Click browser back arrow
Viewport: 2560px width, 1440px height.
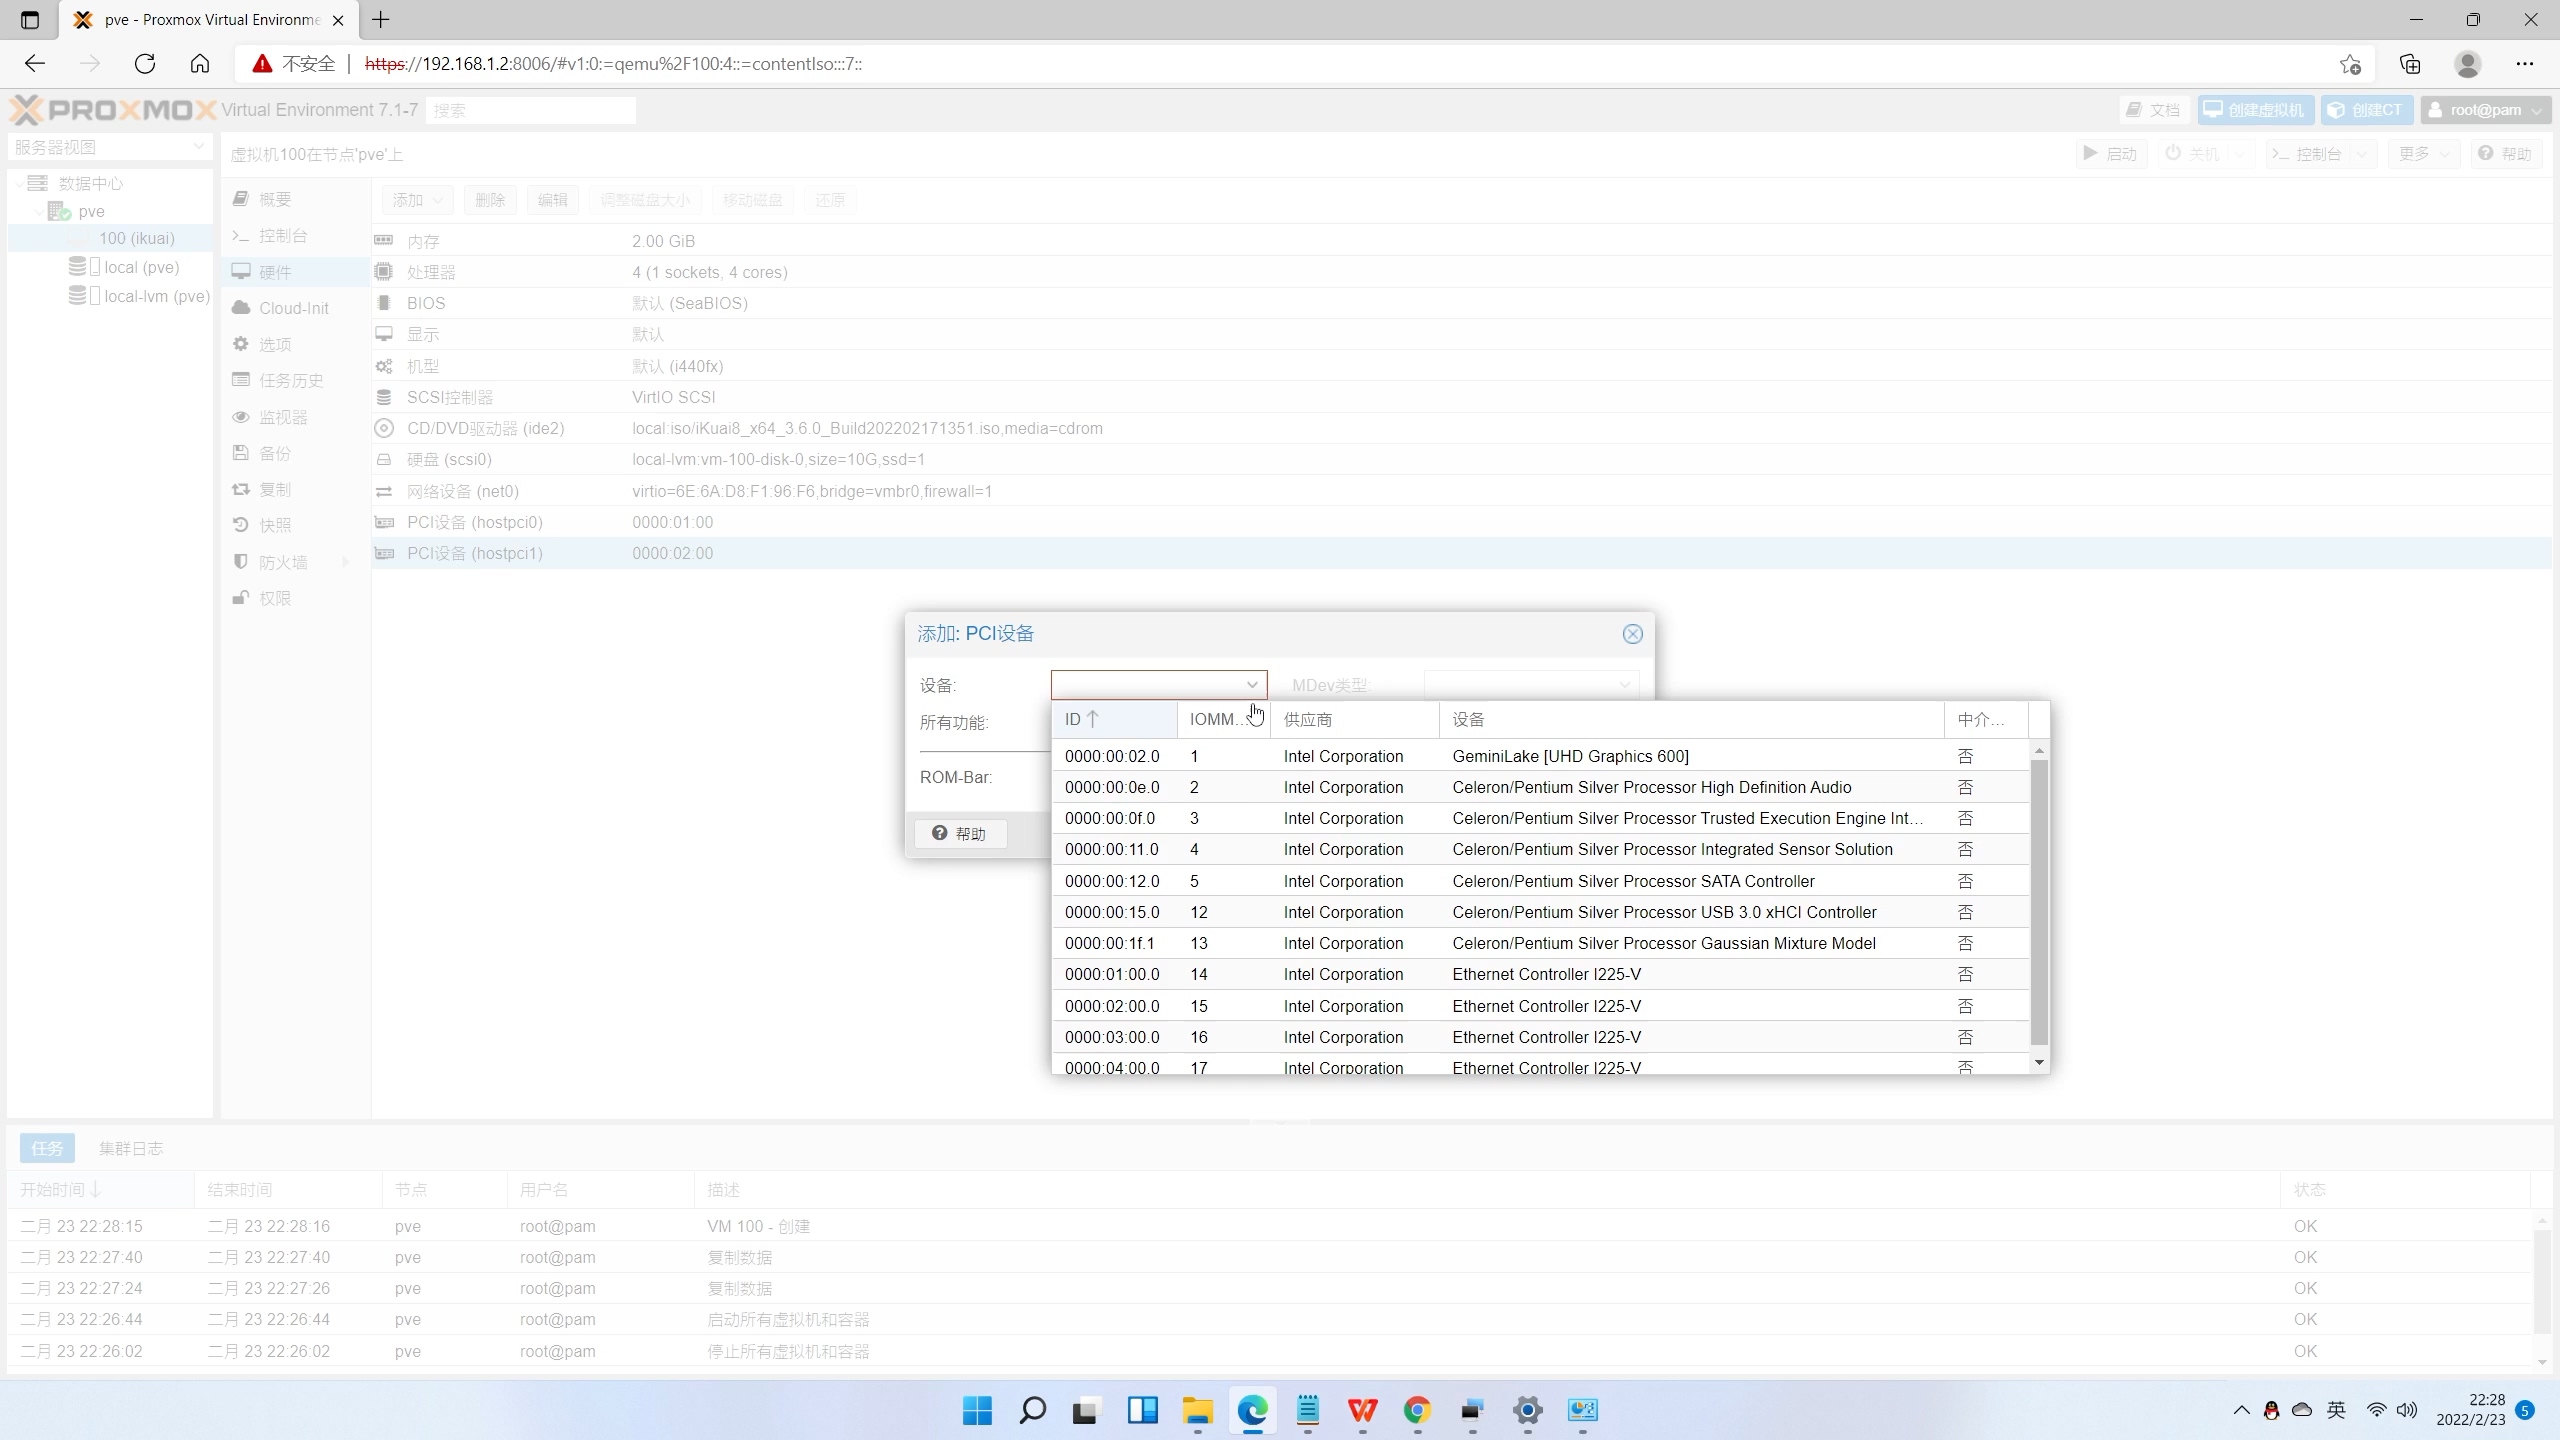click(35, 64)
